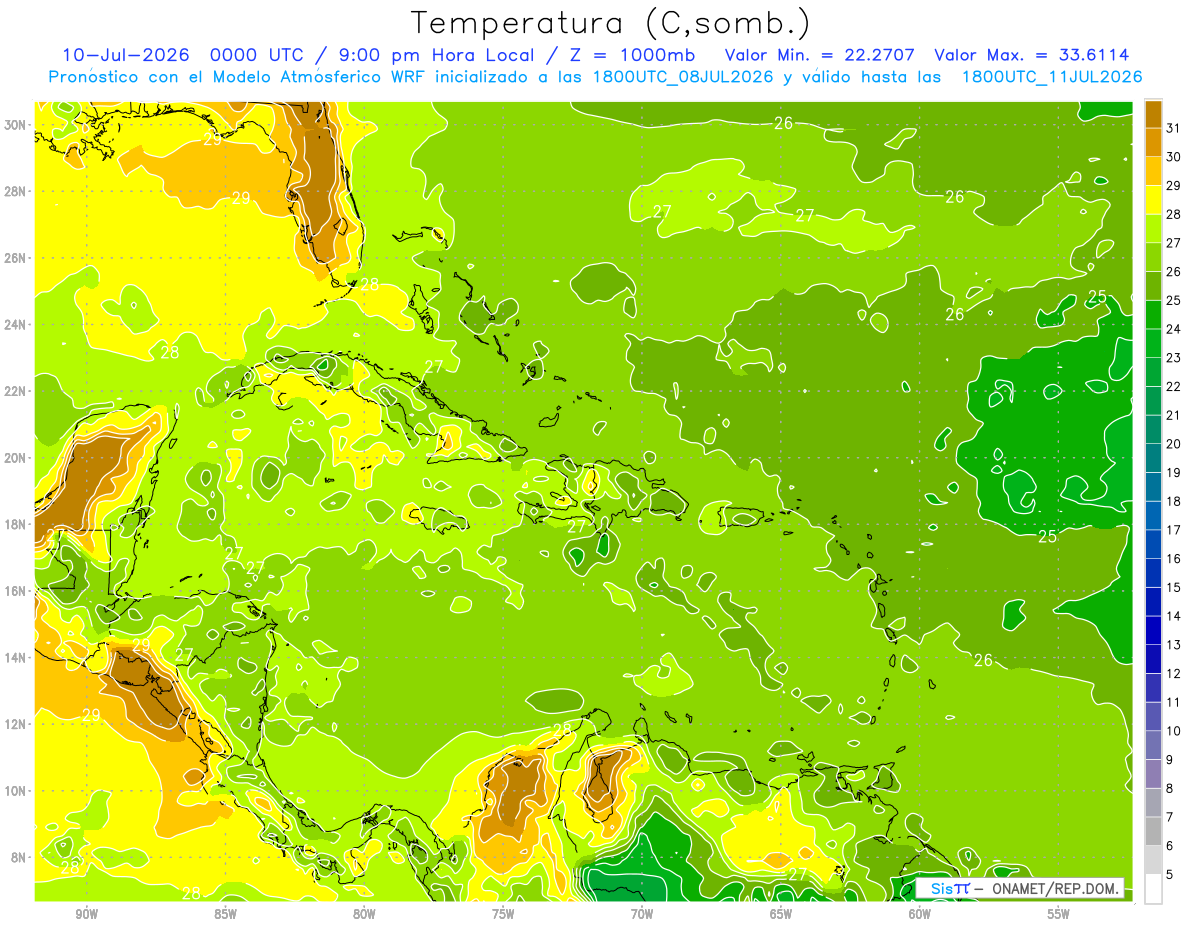This screenshot has width=1200, height=927.
Task: Select the date "10-Jul-2026"
Action: point(125,55)
